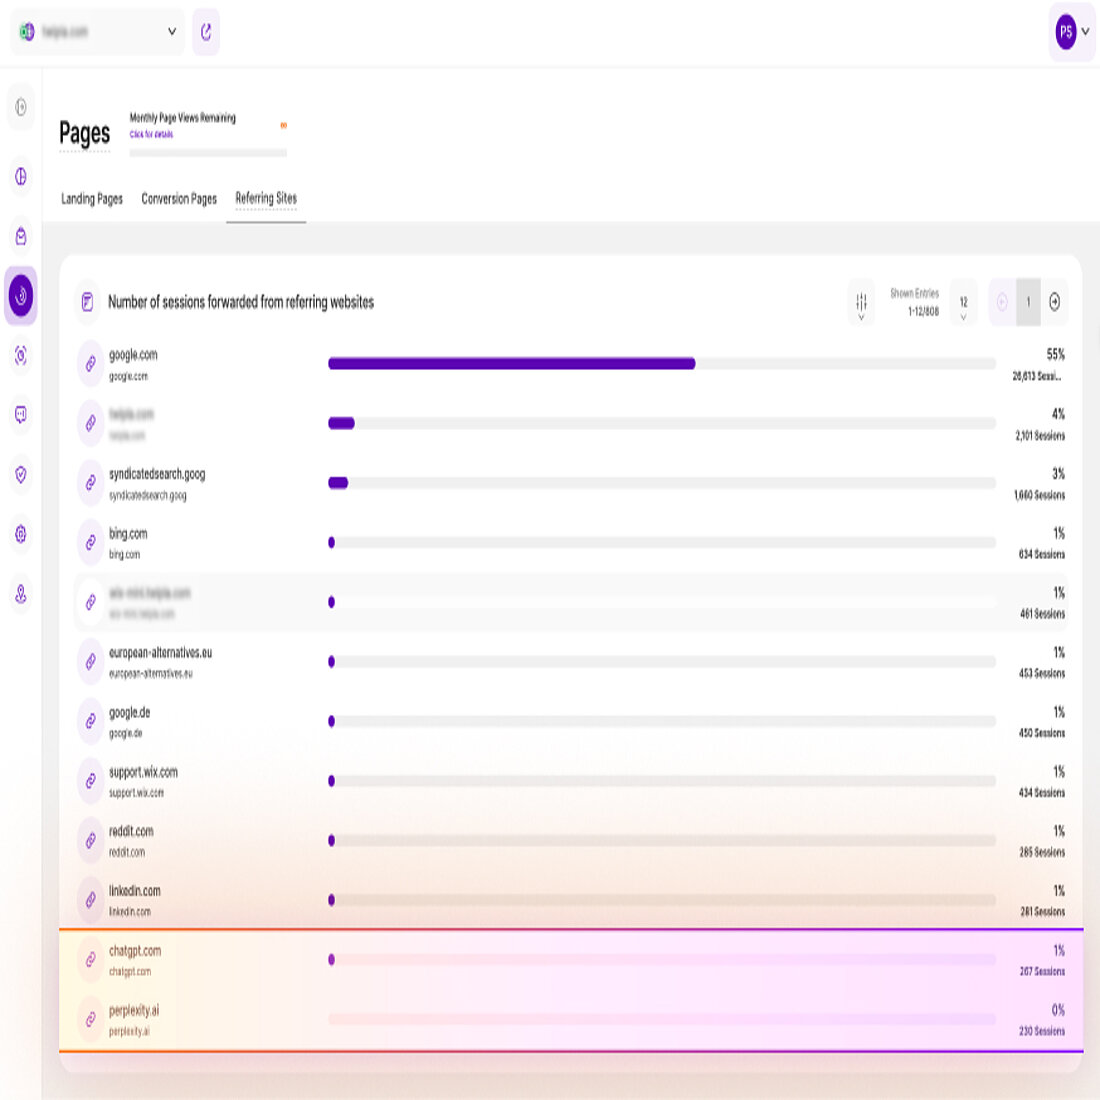The image size is (1100, 1100).
Task: Go to the next page with the arrow button
Action: 1055,302
